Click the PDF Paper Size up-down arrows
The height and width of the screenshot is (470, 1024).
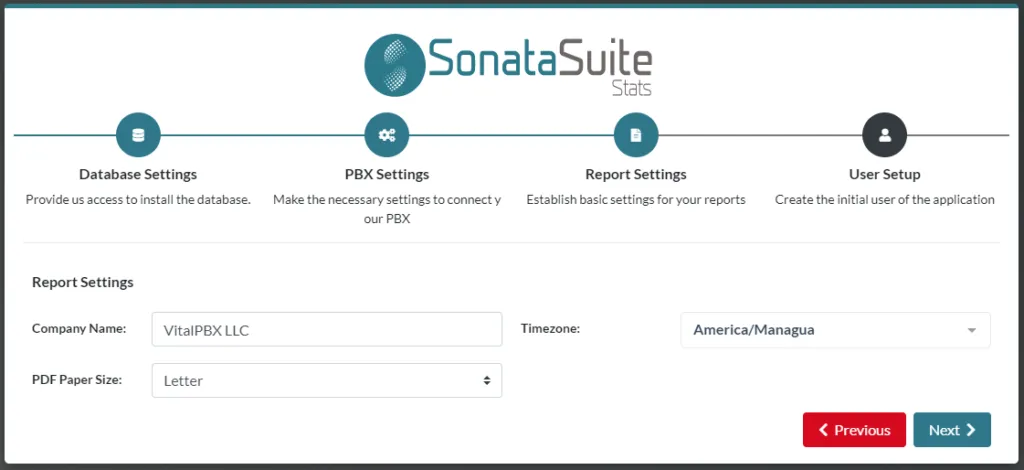tap(487, 381)
